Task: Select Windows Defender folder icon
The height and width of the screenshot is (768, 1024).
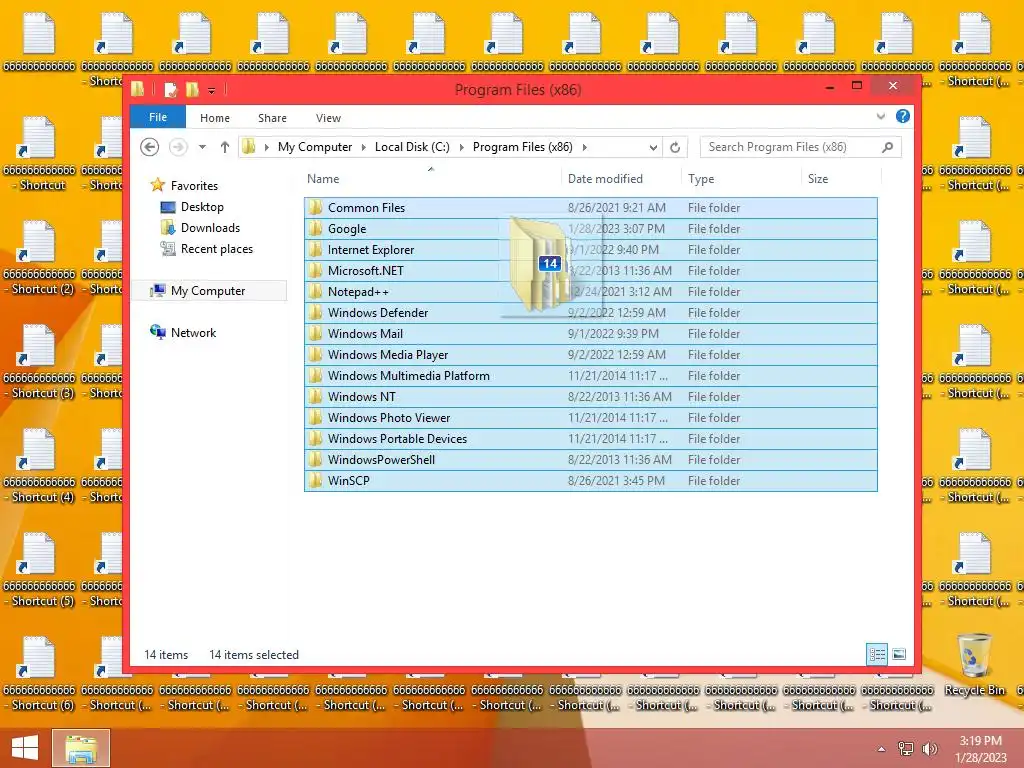Action: click(x=316, y=313)
